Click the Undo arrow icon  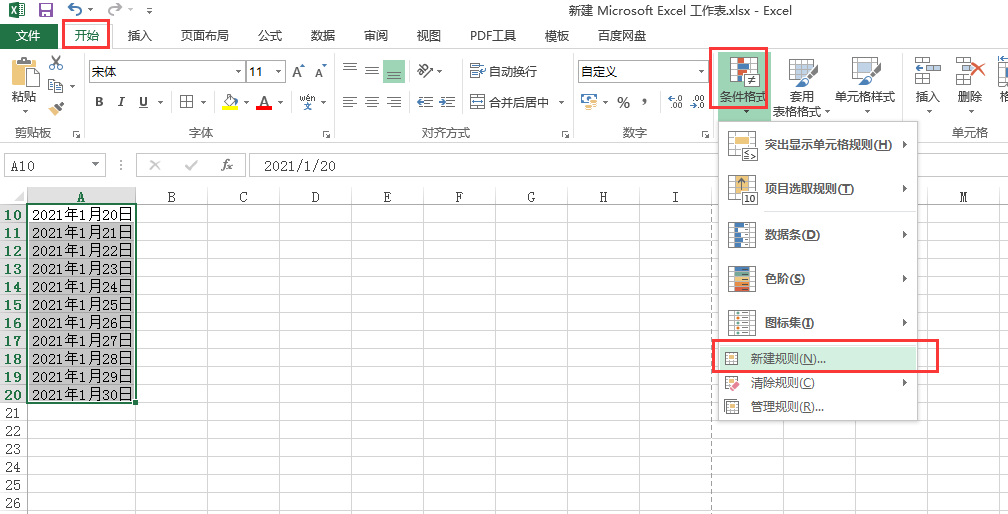tap(76, 10)
